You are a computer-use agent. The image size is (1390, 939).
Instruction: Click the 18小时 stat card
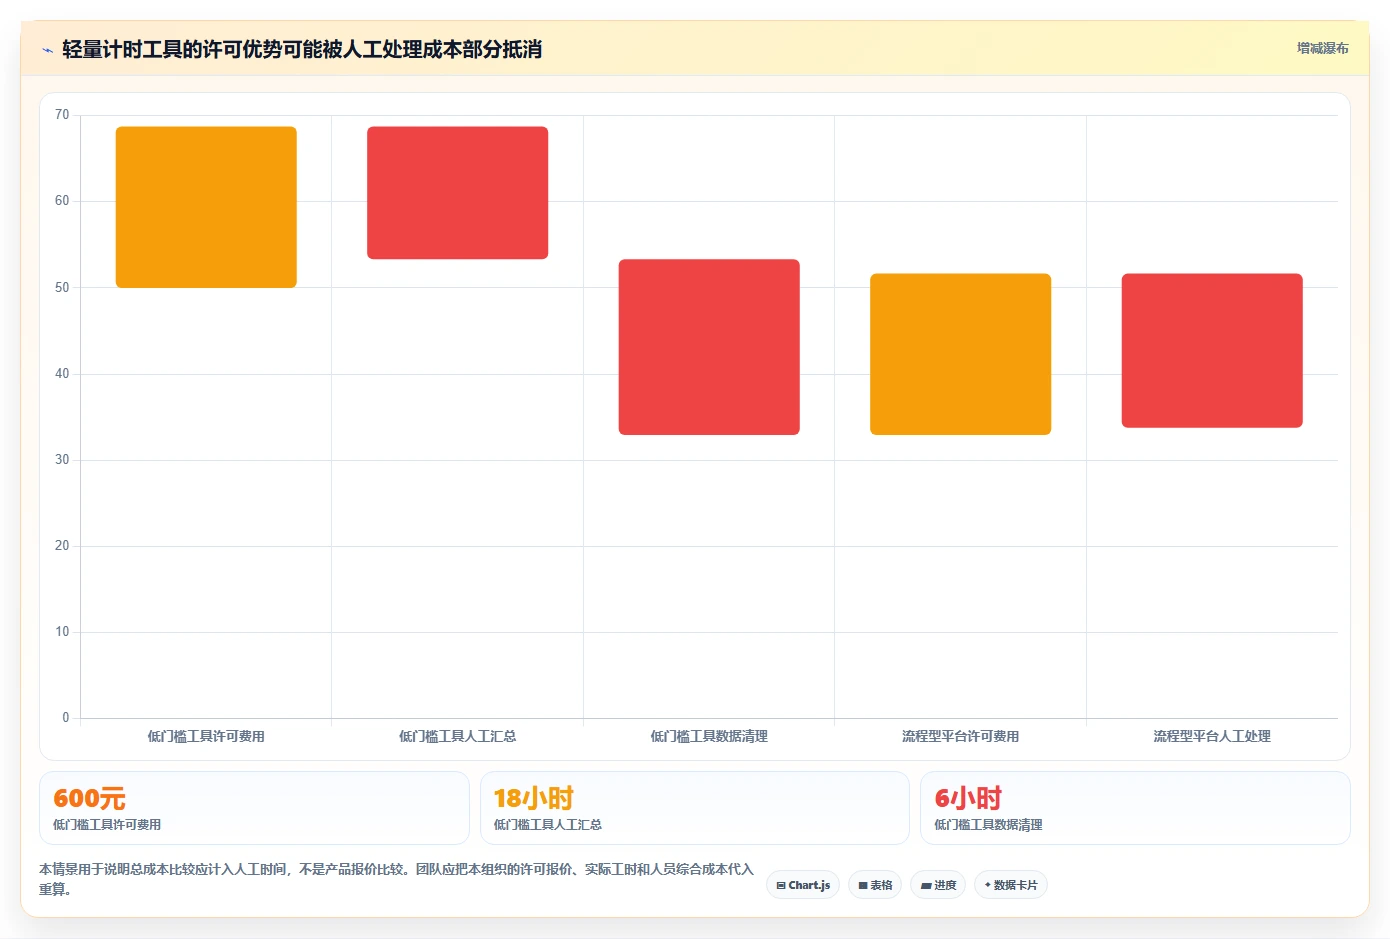pyautogui.click(x=695, y=808)
